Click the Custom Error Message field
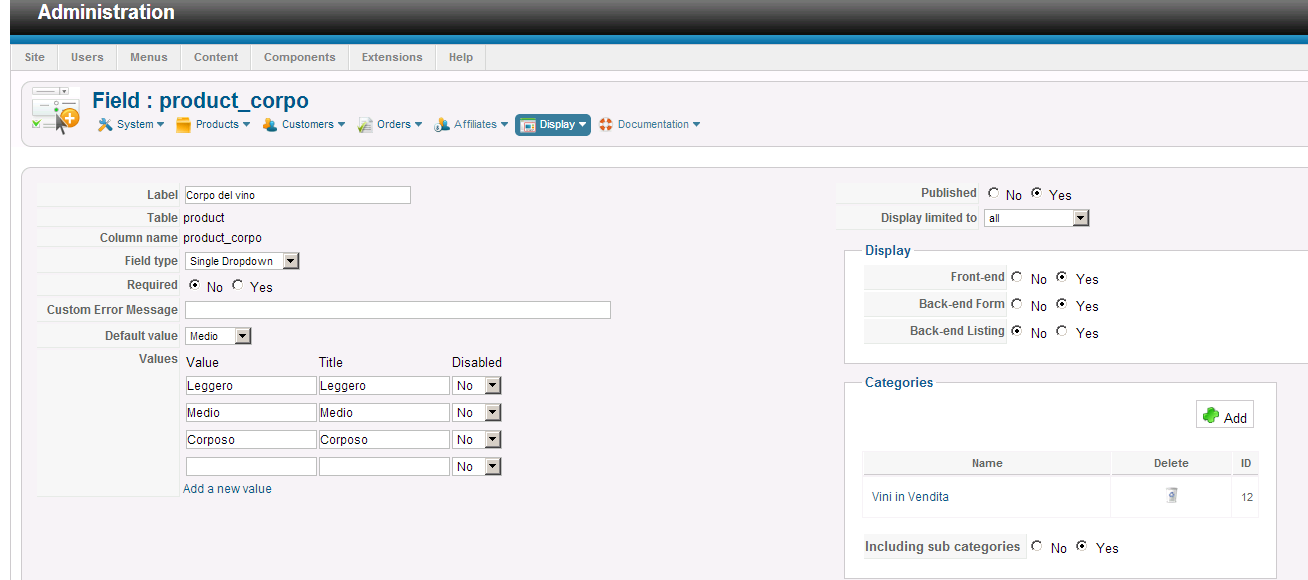 [x=397, y=310]
